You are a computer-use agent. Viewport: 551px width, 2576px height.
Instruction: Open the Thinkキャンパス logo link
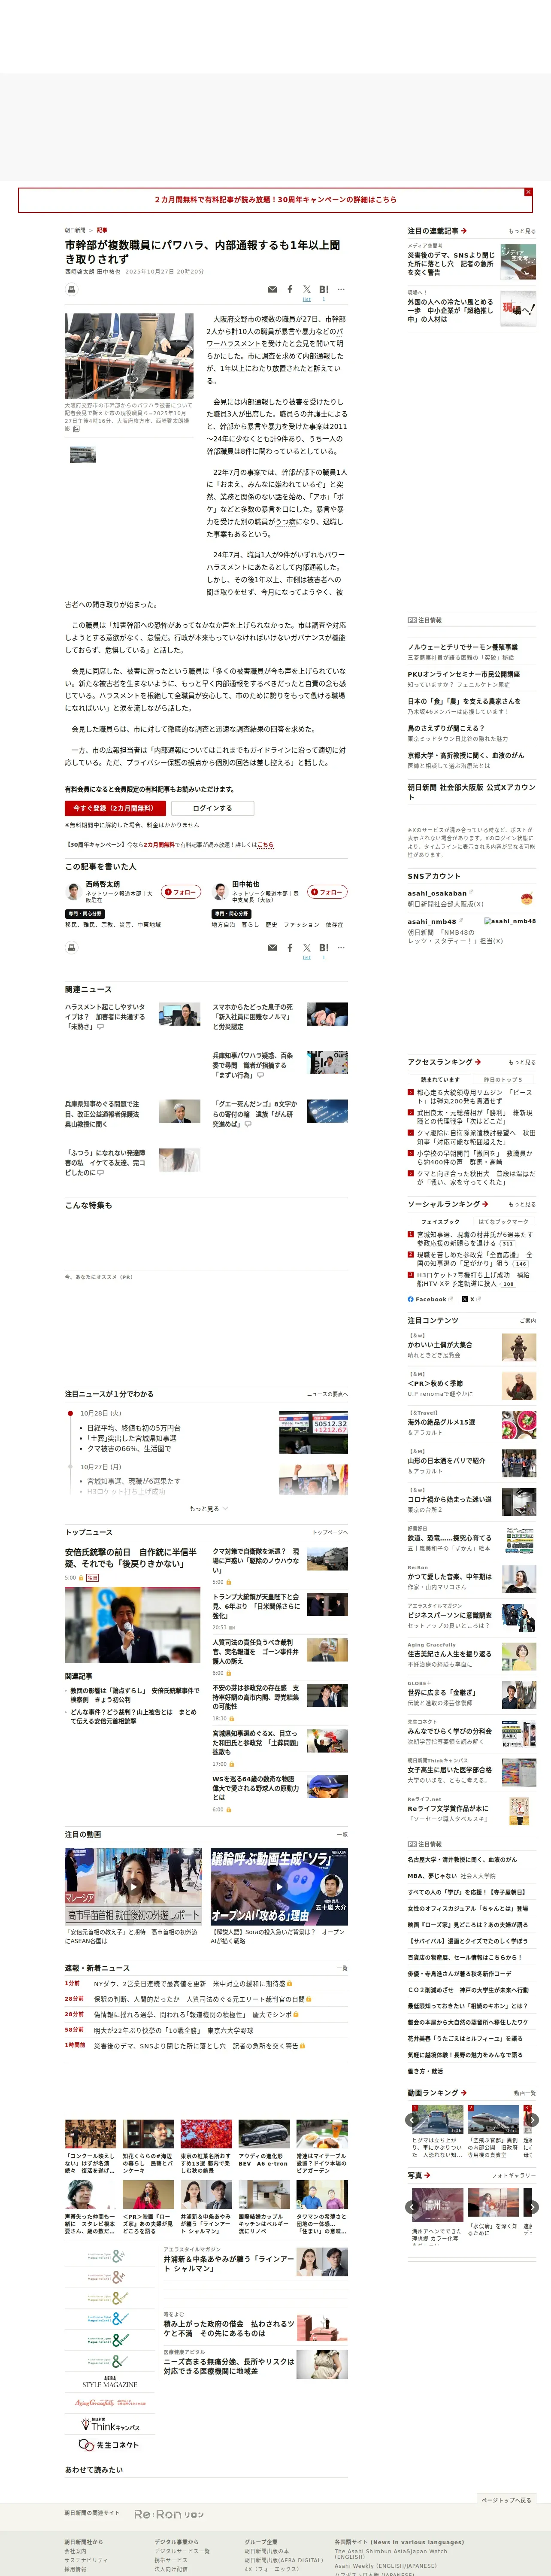pyautogui.click(x=110, y=2425)
